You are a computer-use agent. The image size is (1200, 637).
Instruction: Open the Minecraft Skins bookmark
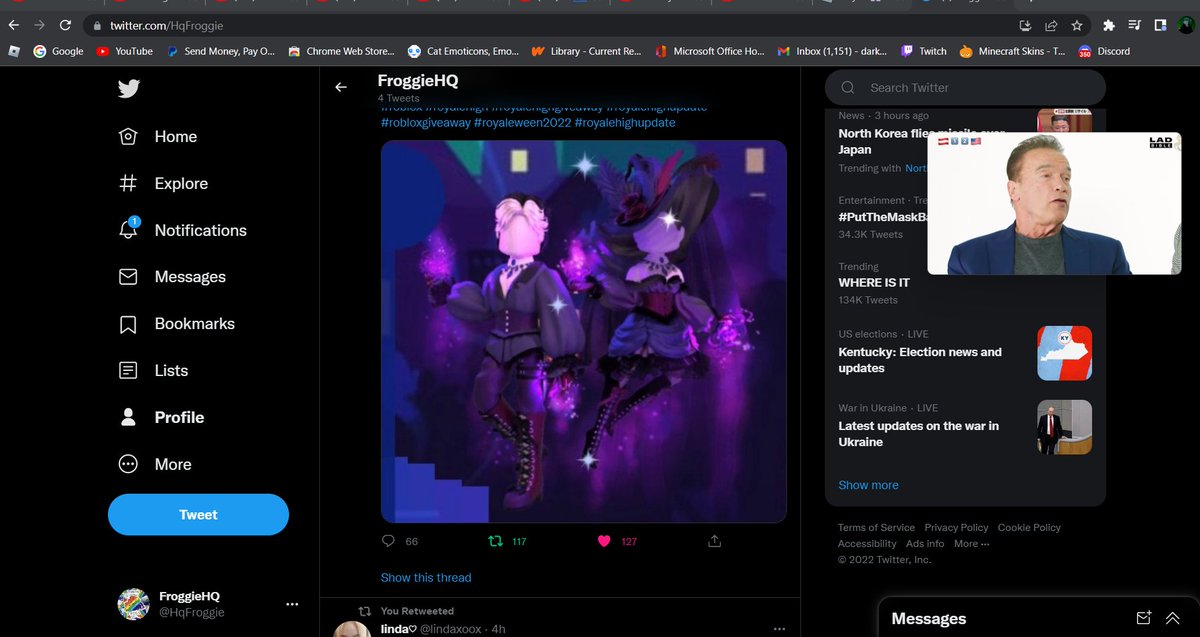coord(1012,51)
